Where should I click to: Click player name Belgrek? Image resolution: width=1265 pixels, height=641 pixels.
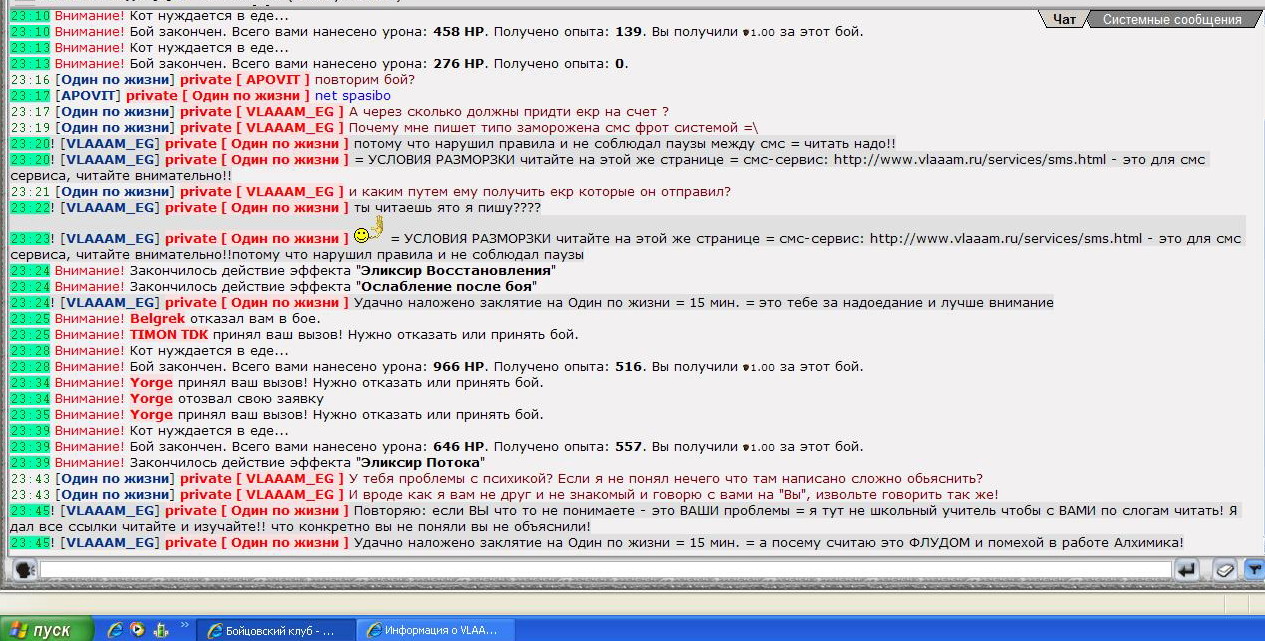tap(158, 319)
